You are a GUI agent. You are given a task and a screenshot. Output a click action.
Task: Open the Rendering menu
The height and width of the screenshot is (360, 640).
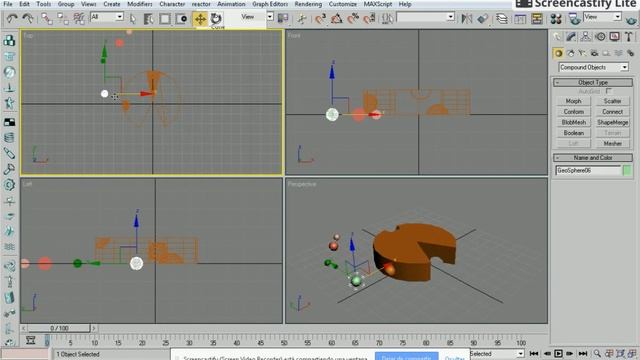[x=308, y=4]
